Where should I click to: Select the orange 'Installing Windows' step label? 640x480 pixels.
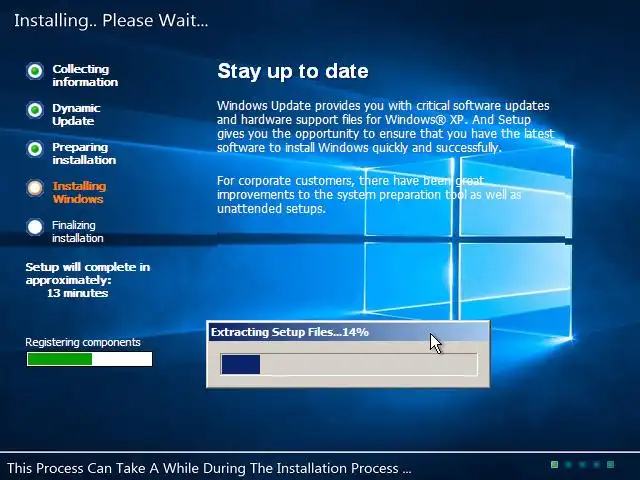click(x=79, y=193)
